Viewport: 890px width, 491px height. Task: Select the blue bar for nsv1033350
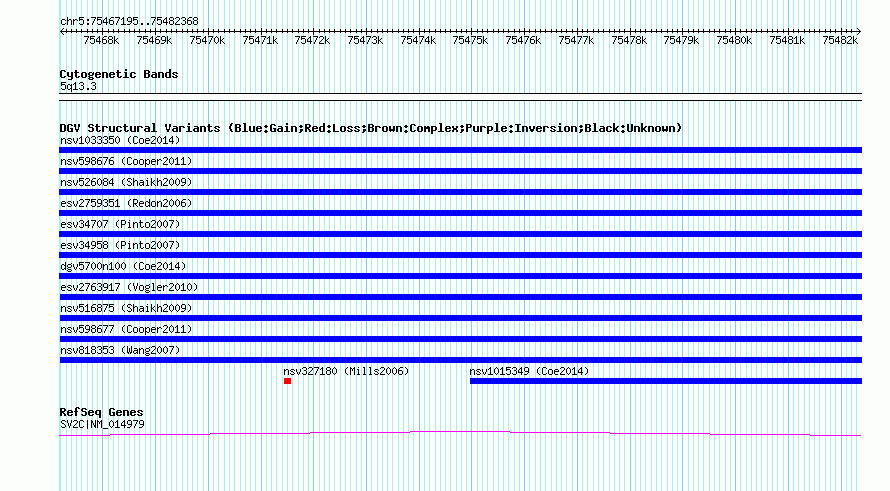pyautogui.click(x=460, y=150)
